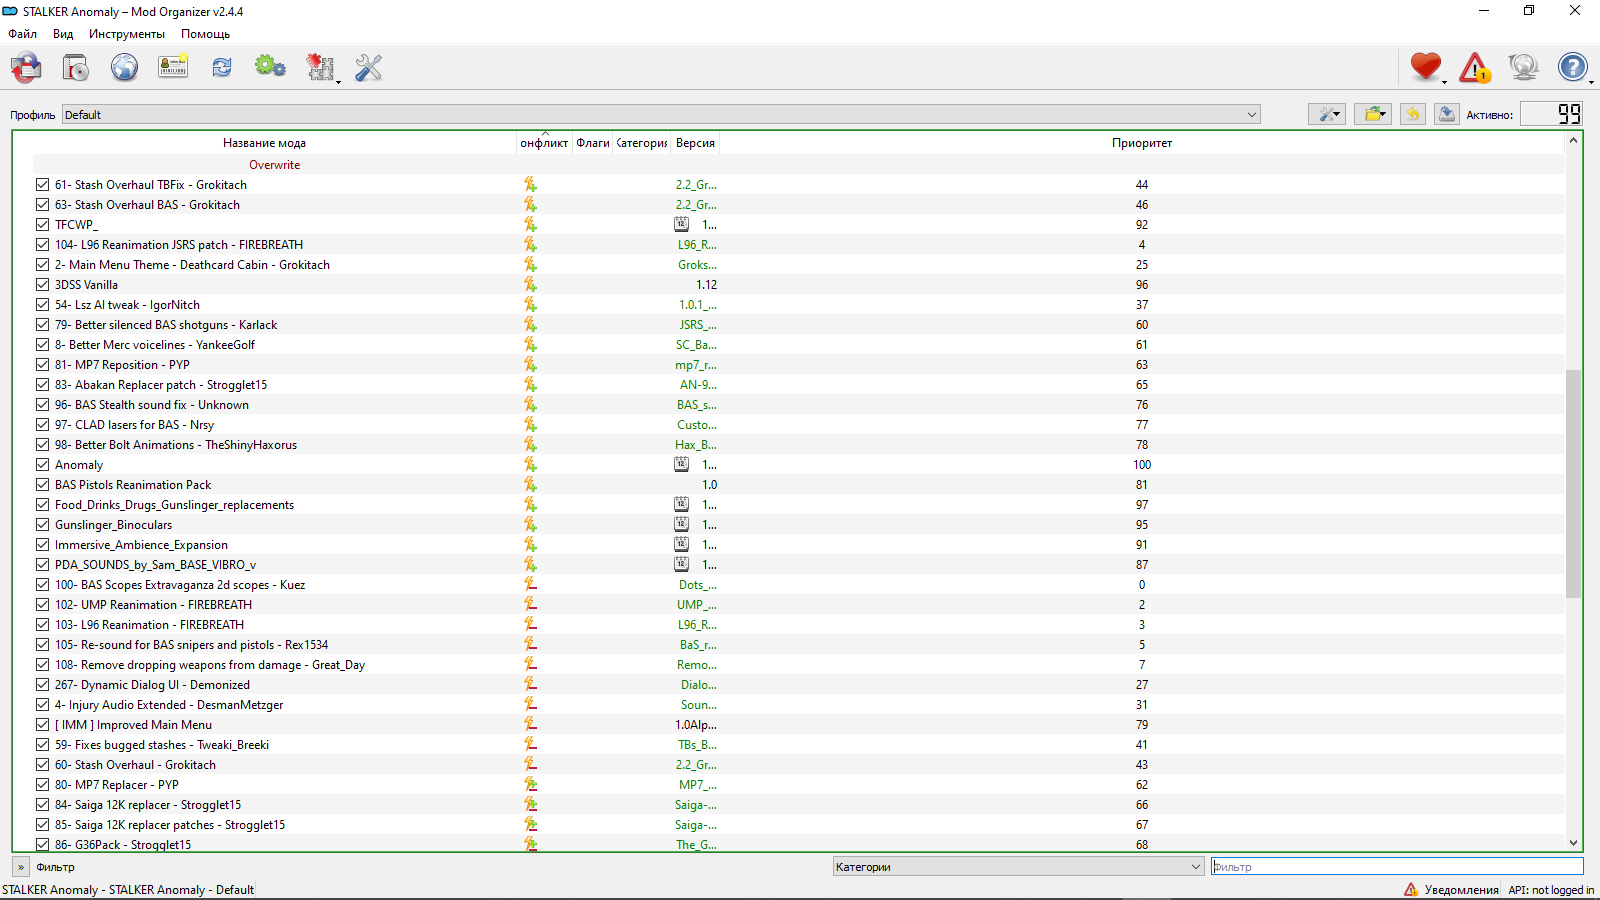This screenshot has width=1600, height=900.
Task: Focus the Фильтр text input field
Action: click(1397, 867)
